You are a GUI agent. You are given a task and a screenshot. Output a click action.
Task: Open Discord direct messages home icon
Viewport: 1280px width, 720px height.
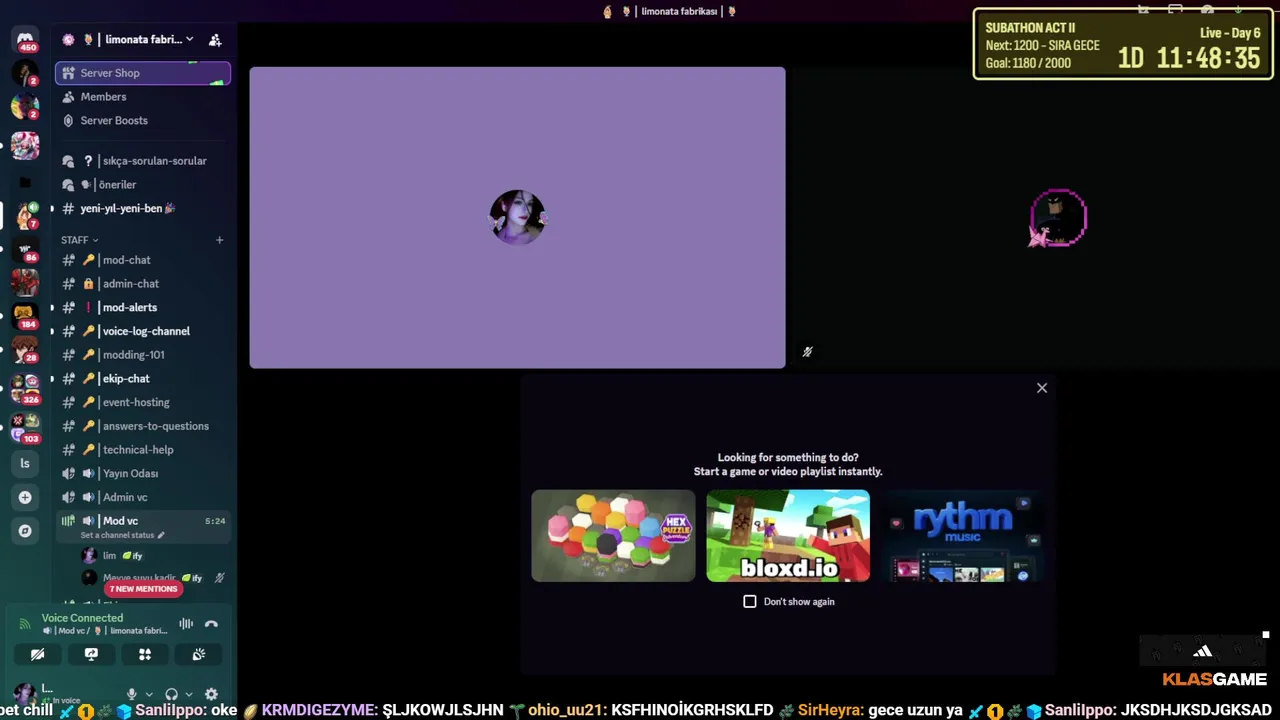coord(25,39)
